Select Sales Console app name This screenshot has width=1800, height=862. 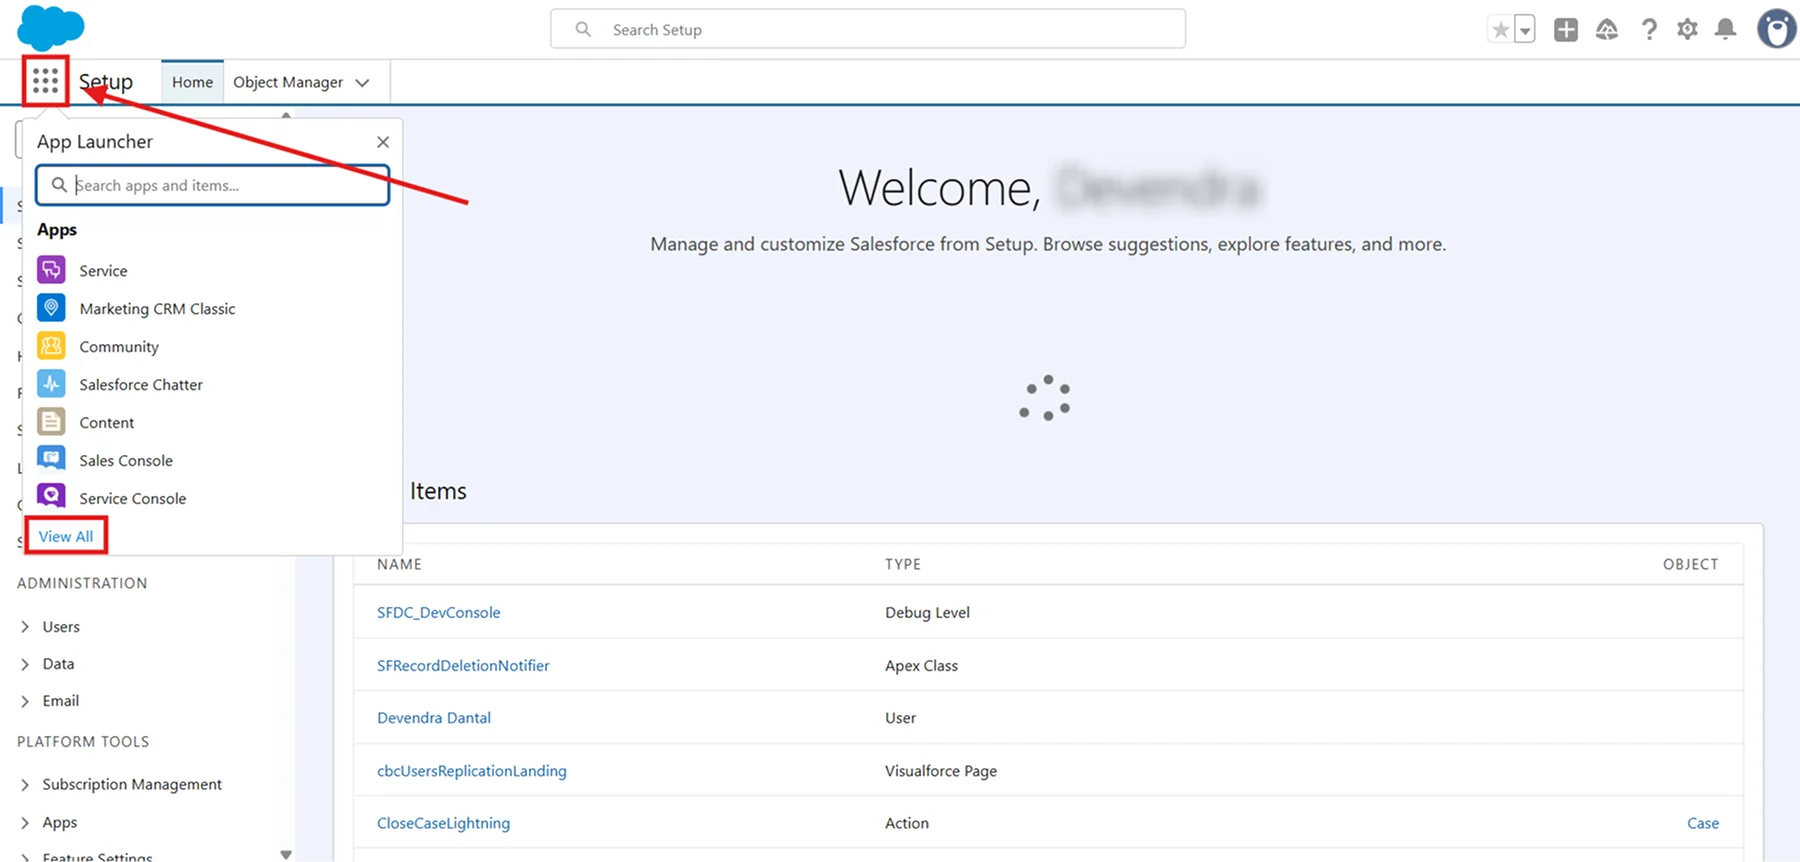[126, 460]
